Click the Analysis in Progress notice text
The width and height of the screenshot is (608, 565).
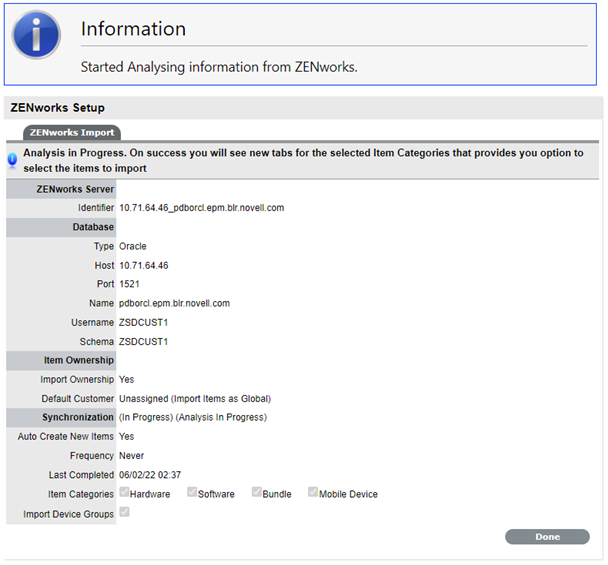pos(303,161)
